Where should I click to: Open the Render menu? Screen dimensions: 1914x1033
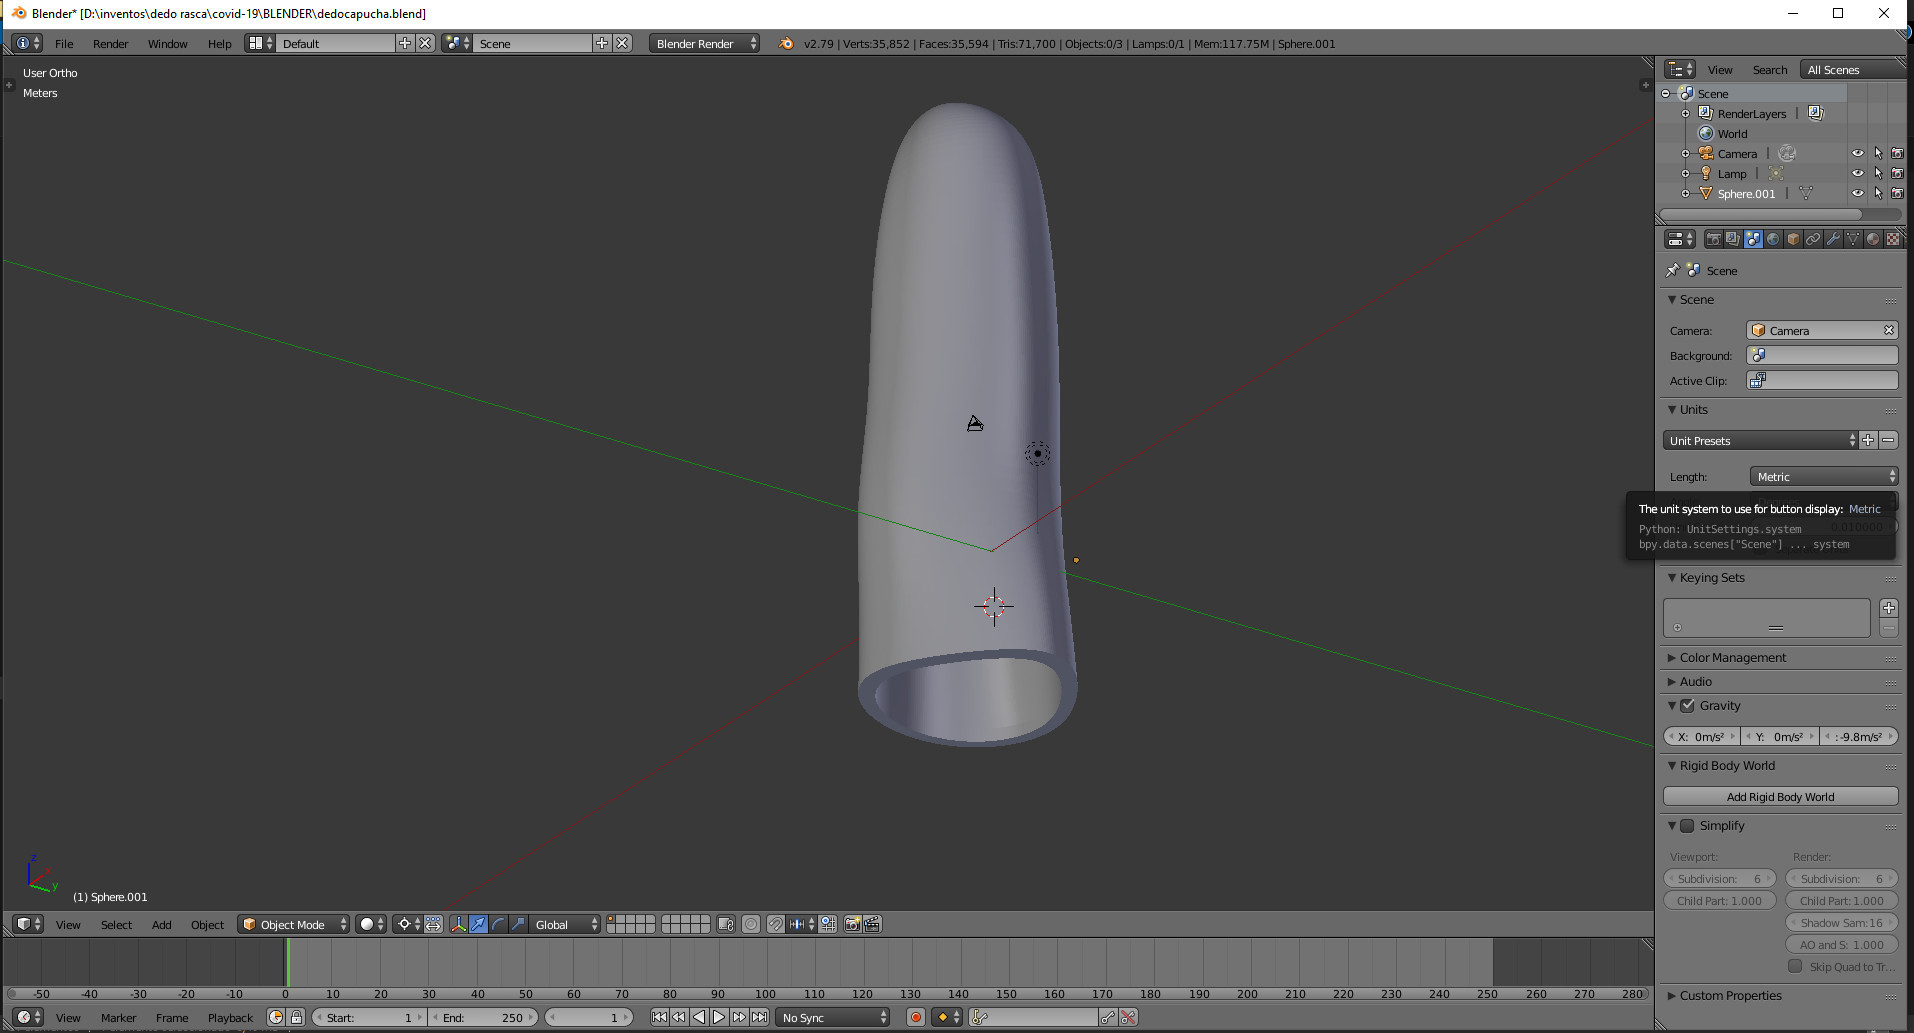110,43
